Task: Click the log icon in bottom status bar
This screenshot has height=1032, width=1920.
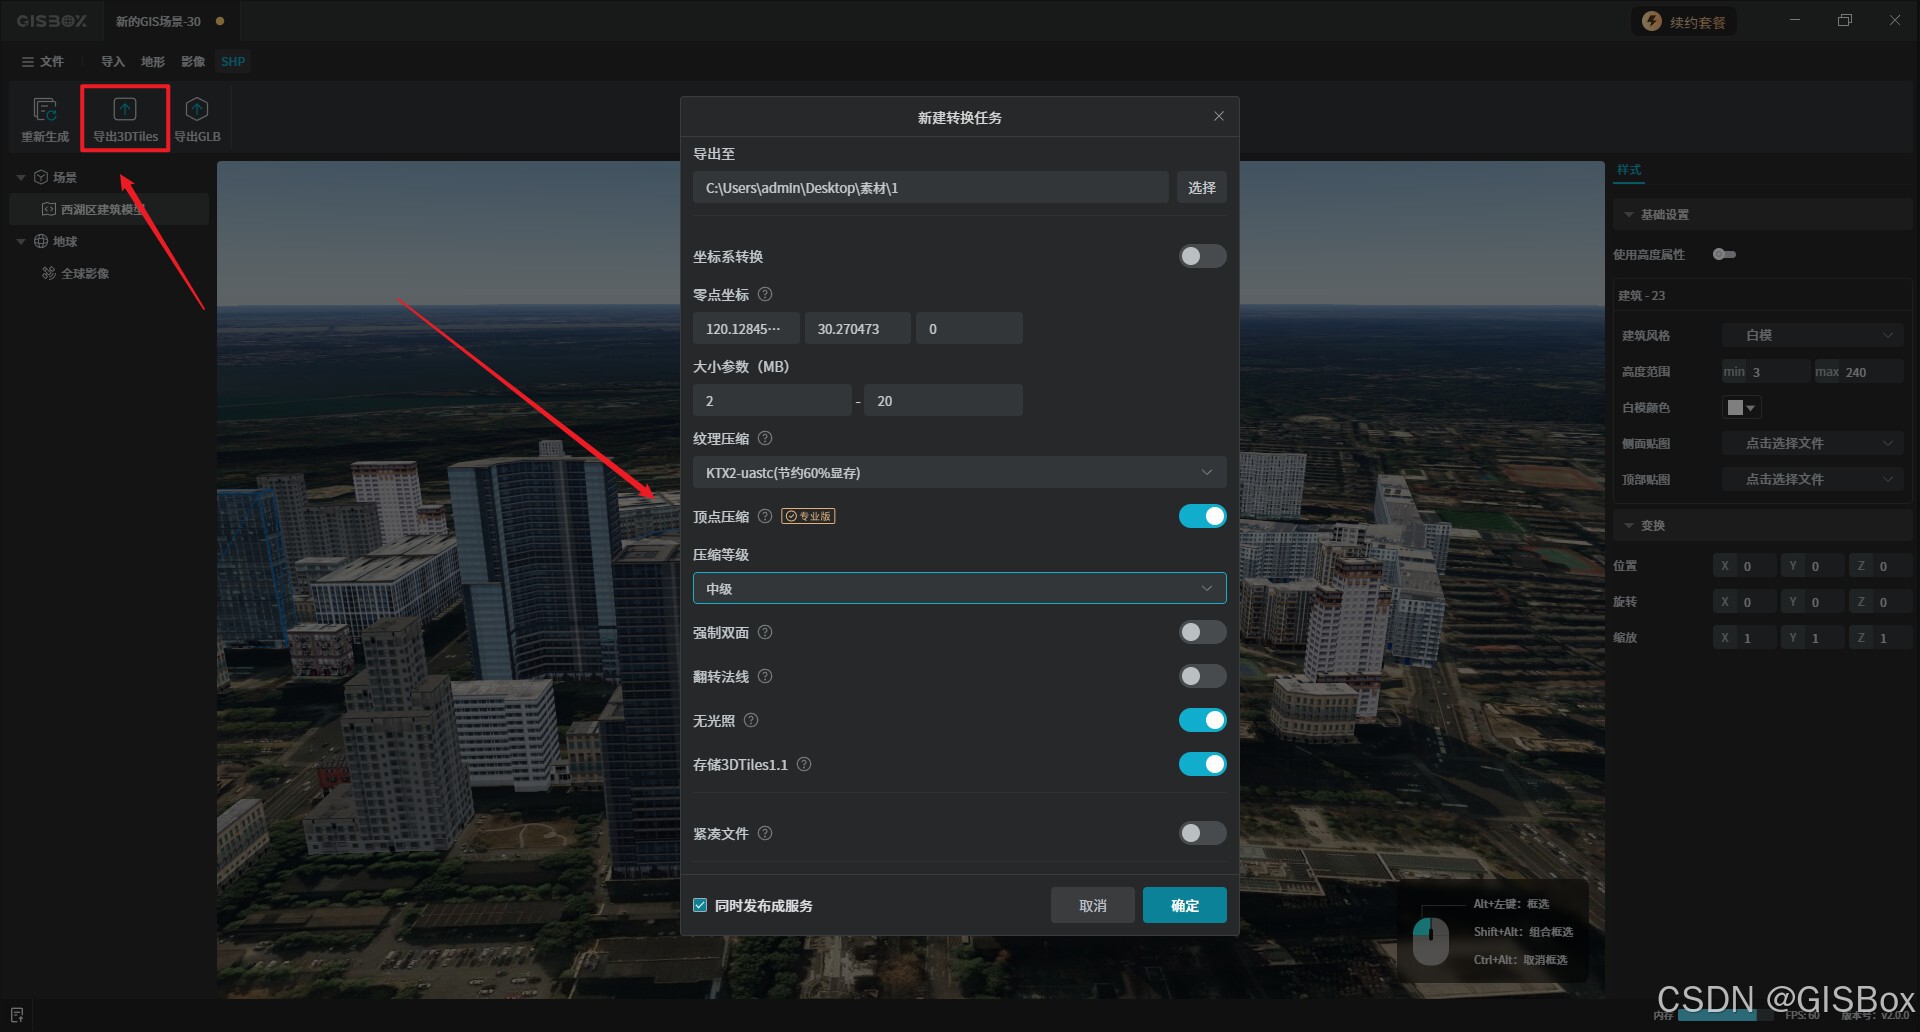Action: point(17,1015)
